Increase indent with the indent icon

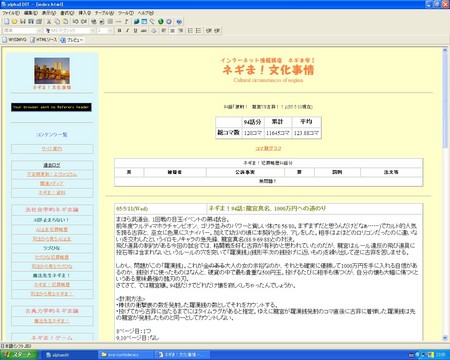[217, 31]
